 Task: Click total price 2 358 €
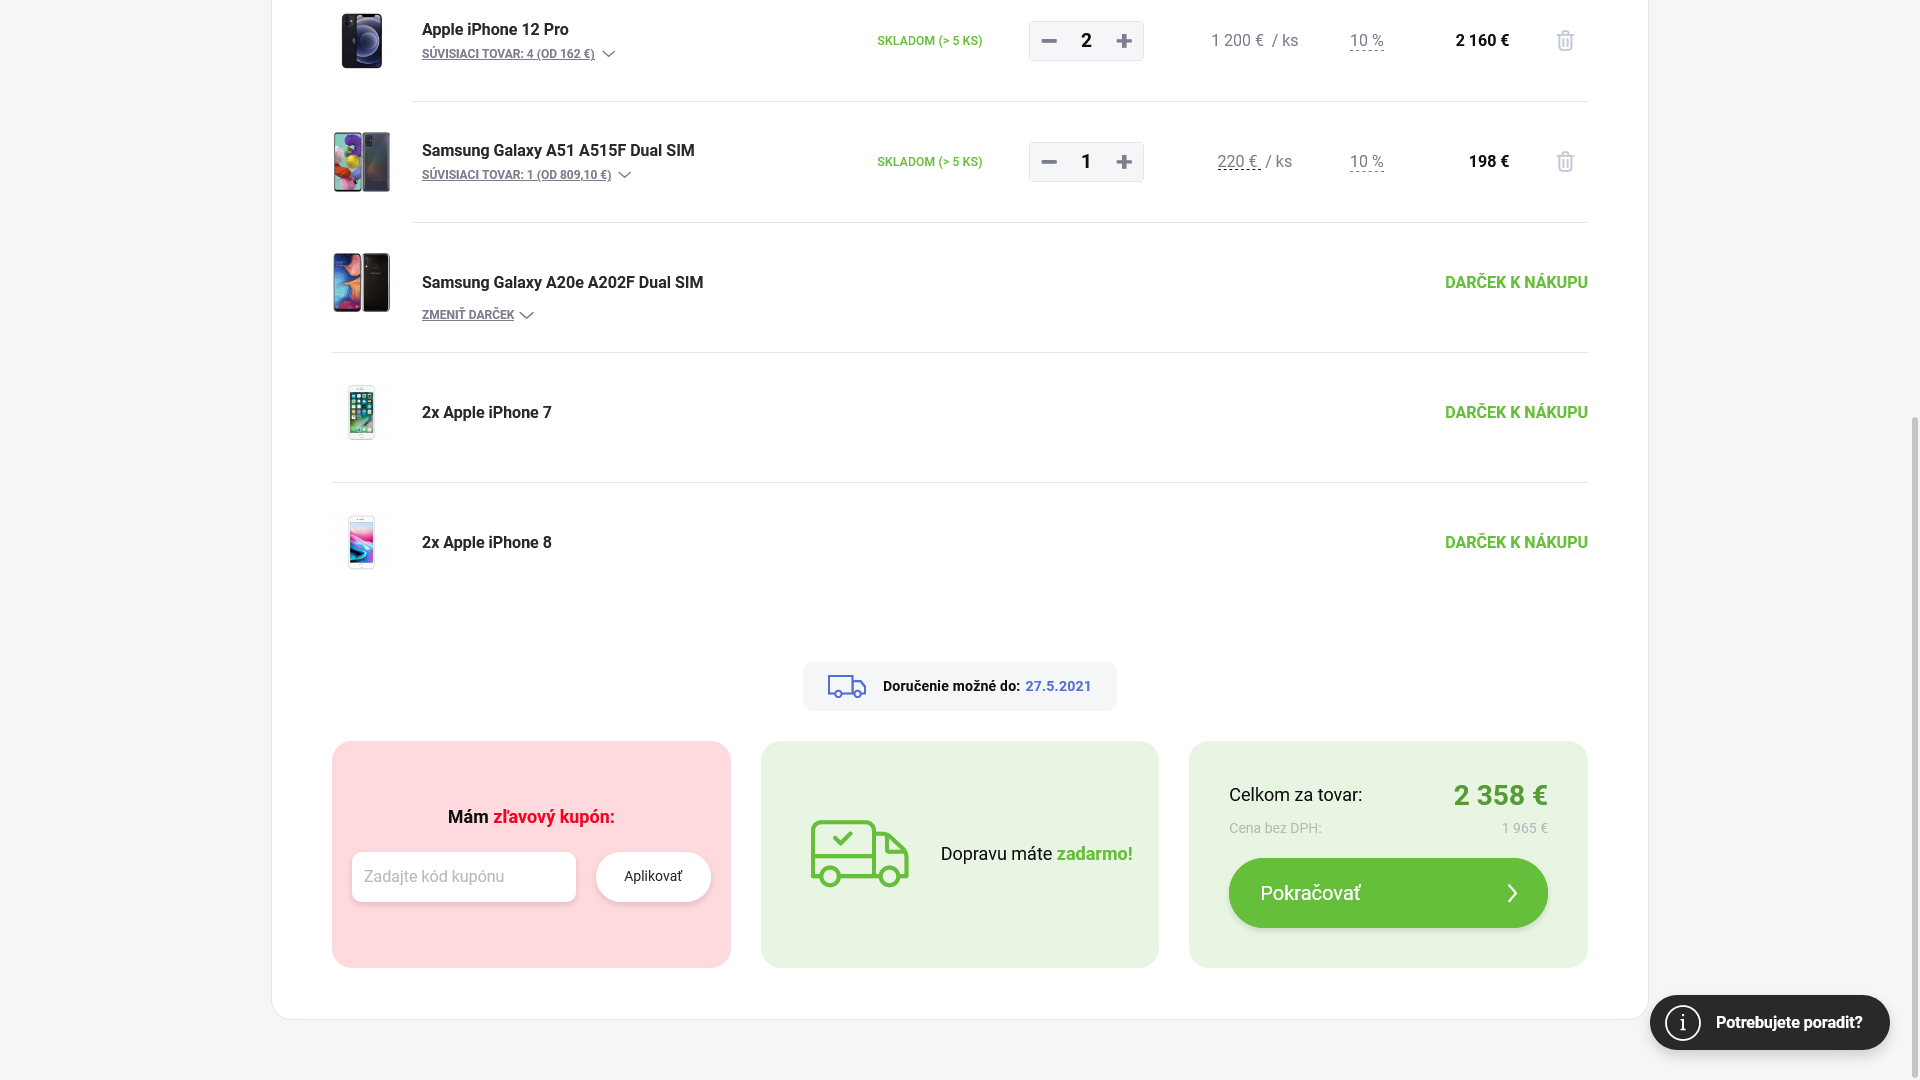[x=1500, y=796]
